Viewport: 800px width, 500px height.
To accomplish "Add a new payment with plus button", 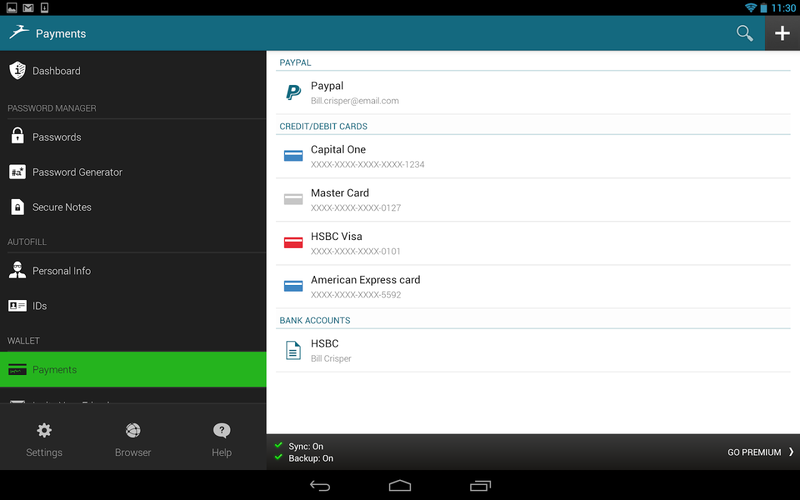I will click(x=782, y=34).
